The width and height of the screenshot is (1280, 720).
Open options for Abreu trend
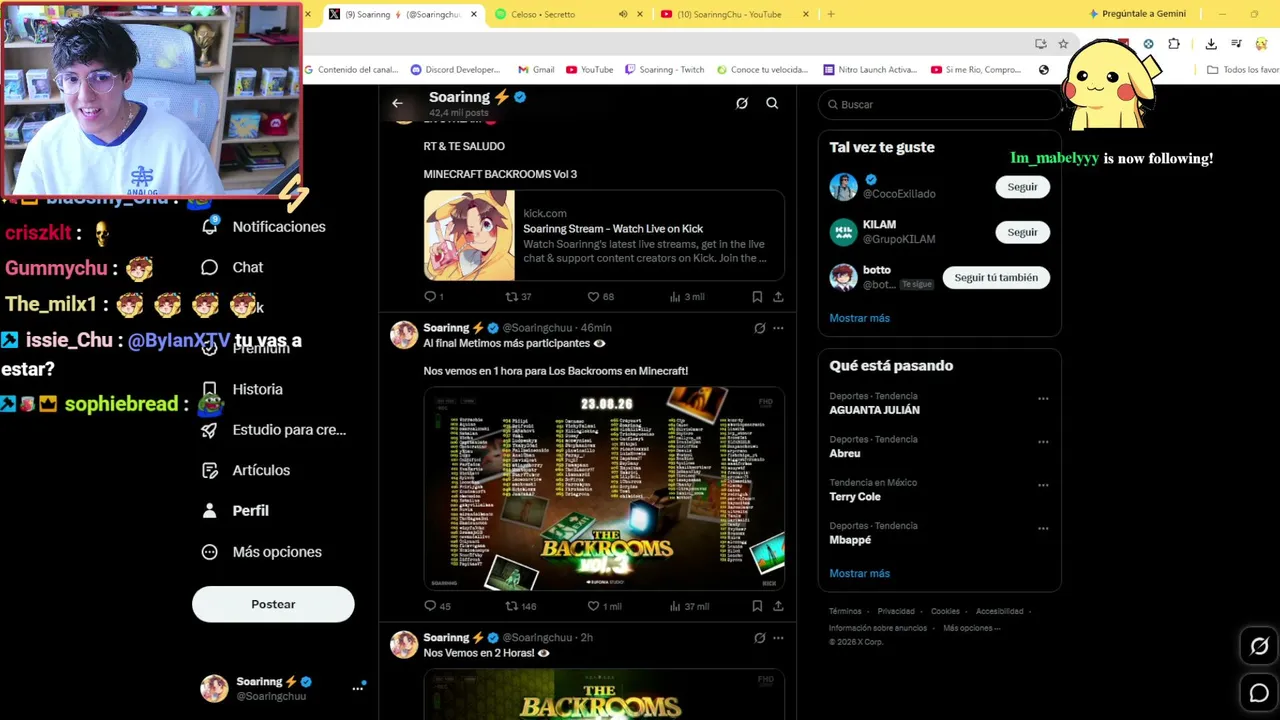1043,442
